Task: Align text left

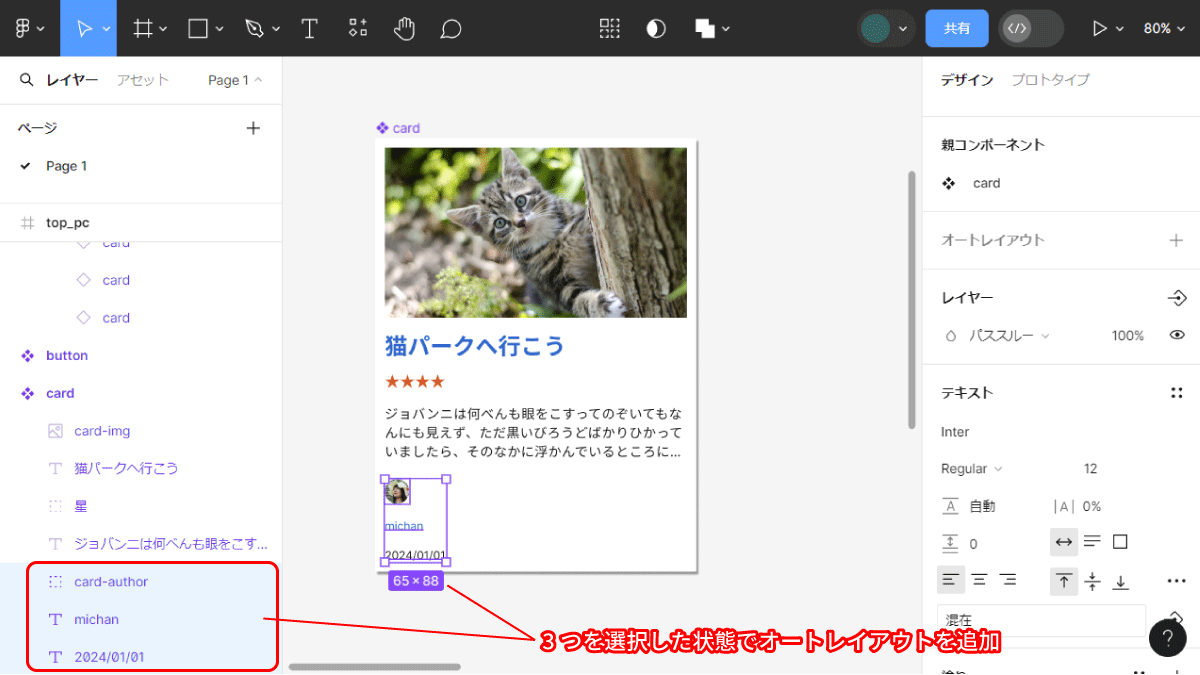Action: coord(951,580)
